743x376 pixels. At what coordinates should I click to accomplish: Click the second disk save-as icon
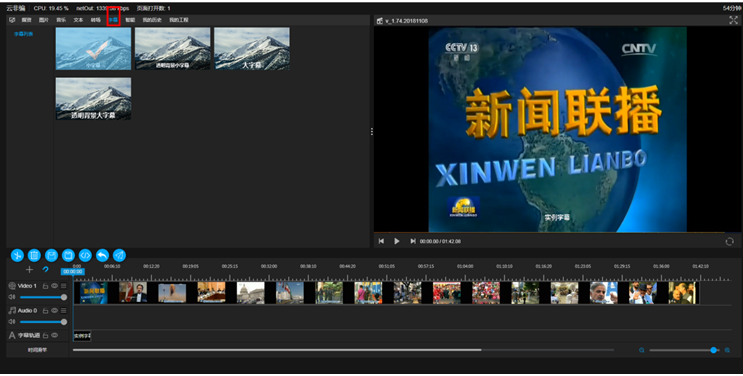(68, 256)
